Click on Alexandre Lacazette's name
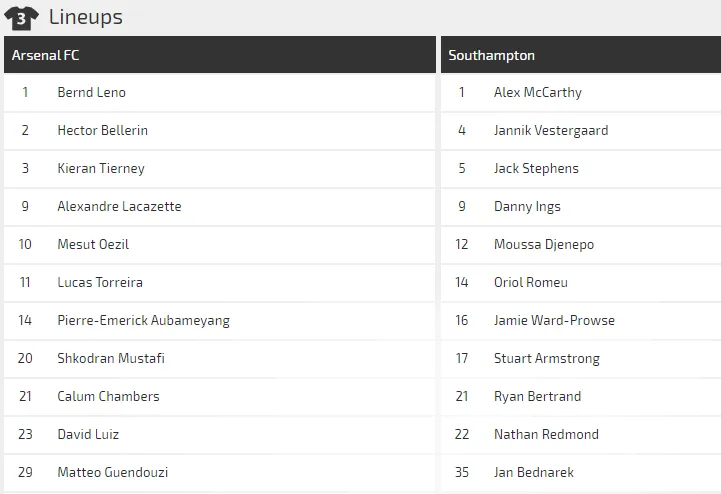Screen dimensions: 721x494 (119, 206)
